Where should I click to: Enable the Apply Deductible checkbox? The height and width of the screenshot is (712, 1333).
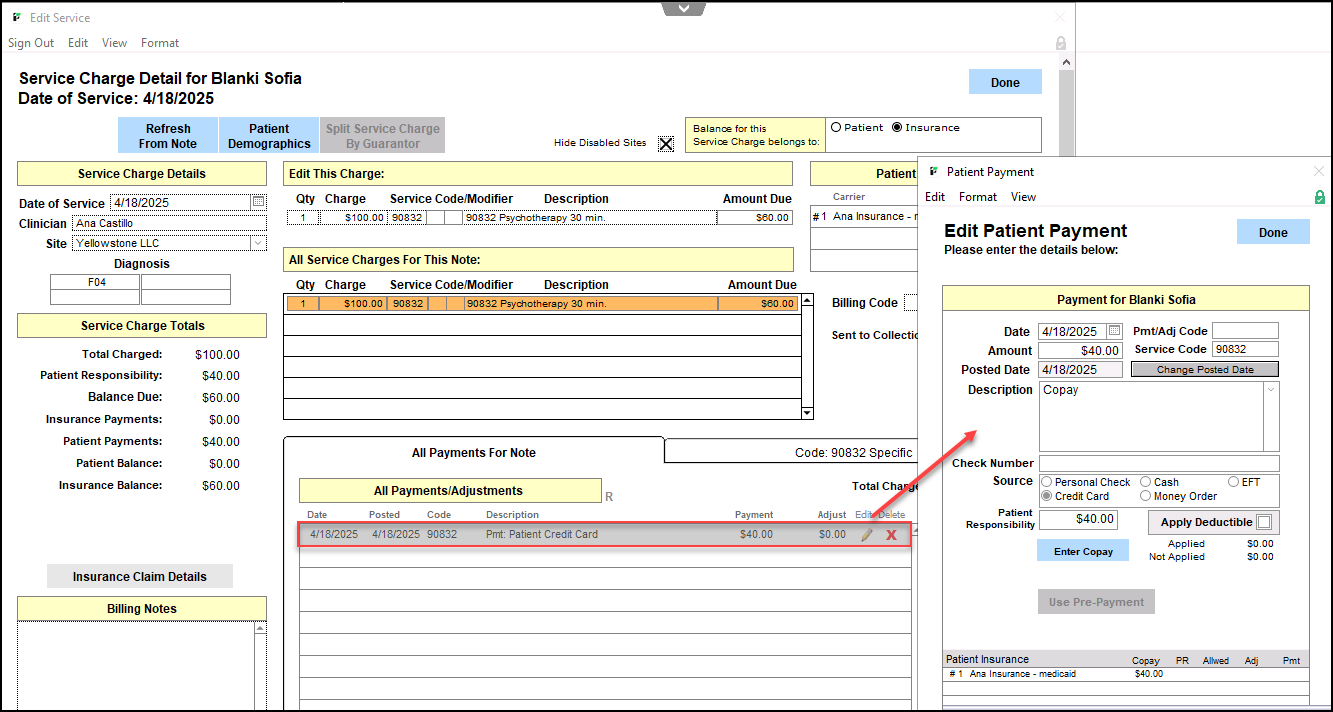pyautogui.click(x=1264, y=522)
